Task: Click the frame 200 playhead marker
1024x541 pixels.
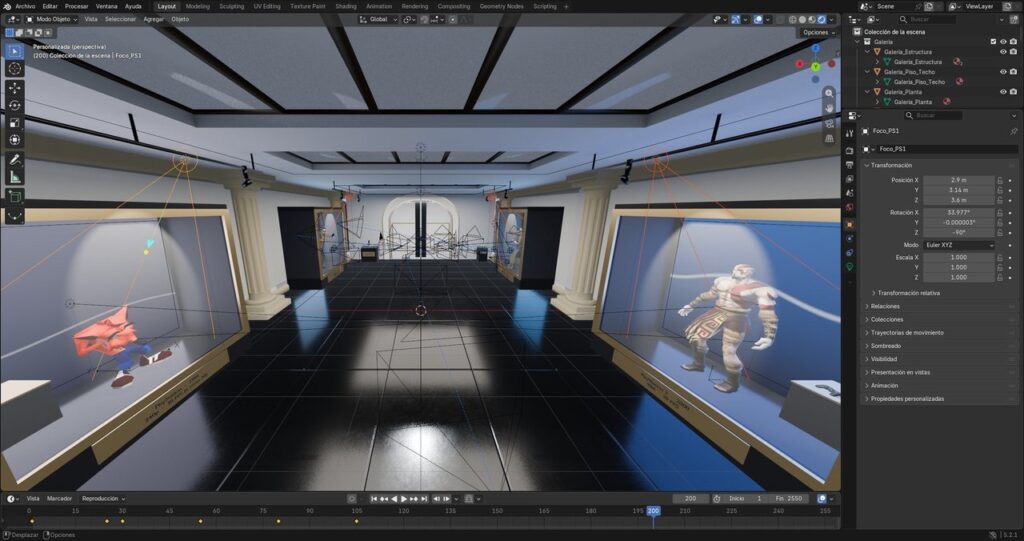Action: coord(653,511)
